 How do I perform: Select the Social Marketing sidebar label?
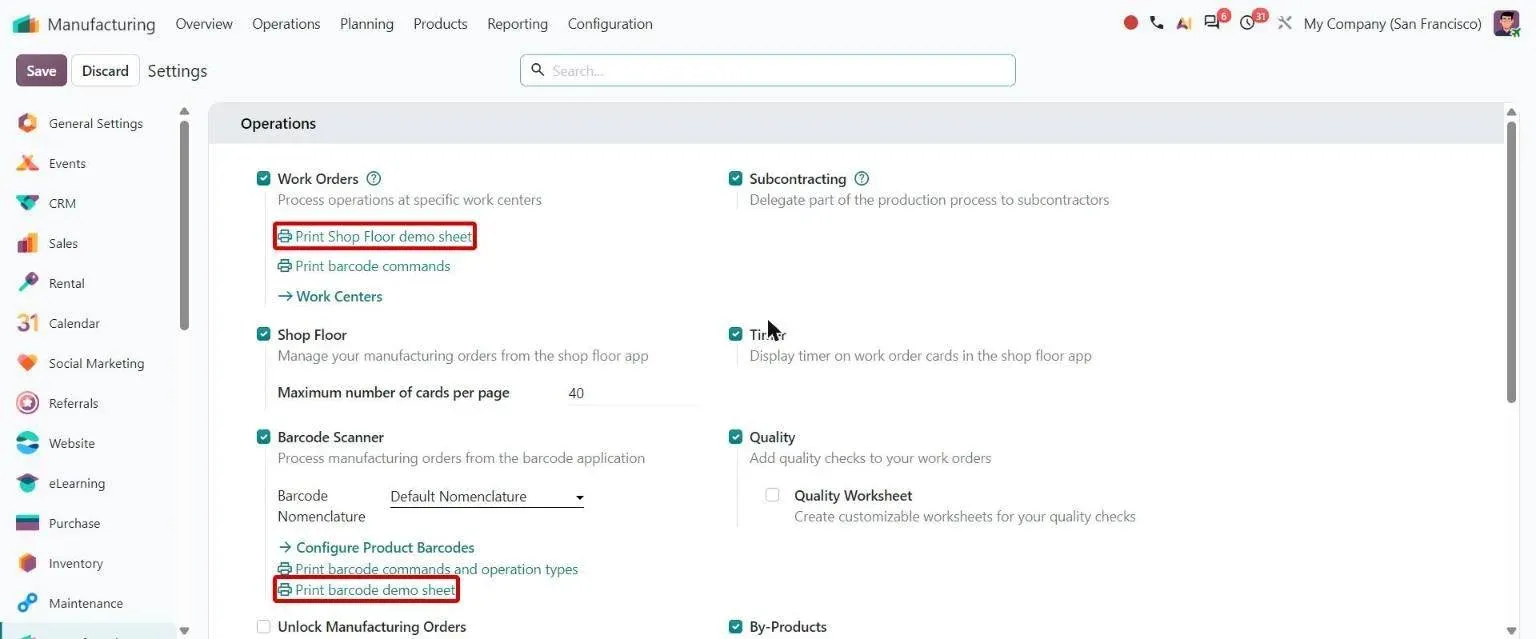click(96, 363)
